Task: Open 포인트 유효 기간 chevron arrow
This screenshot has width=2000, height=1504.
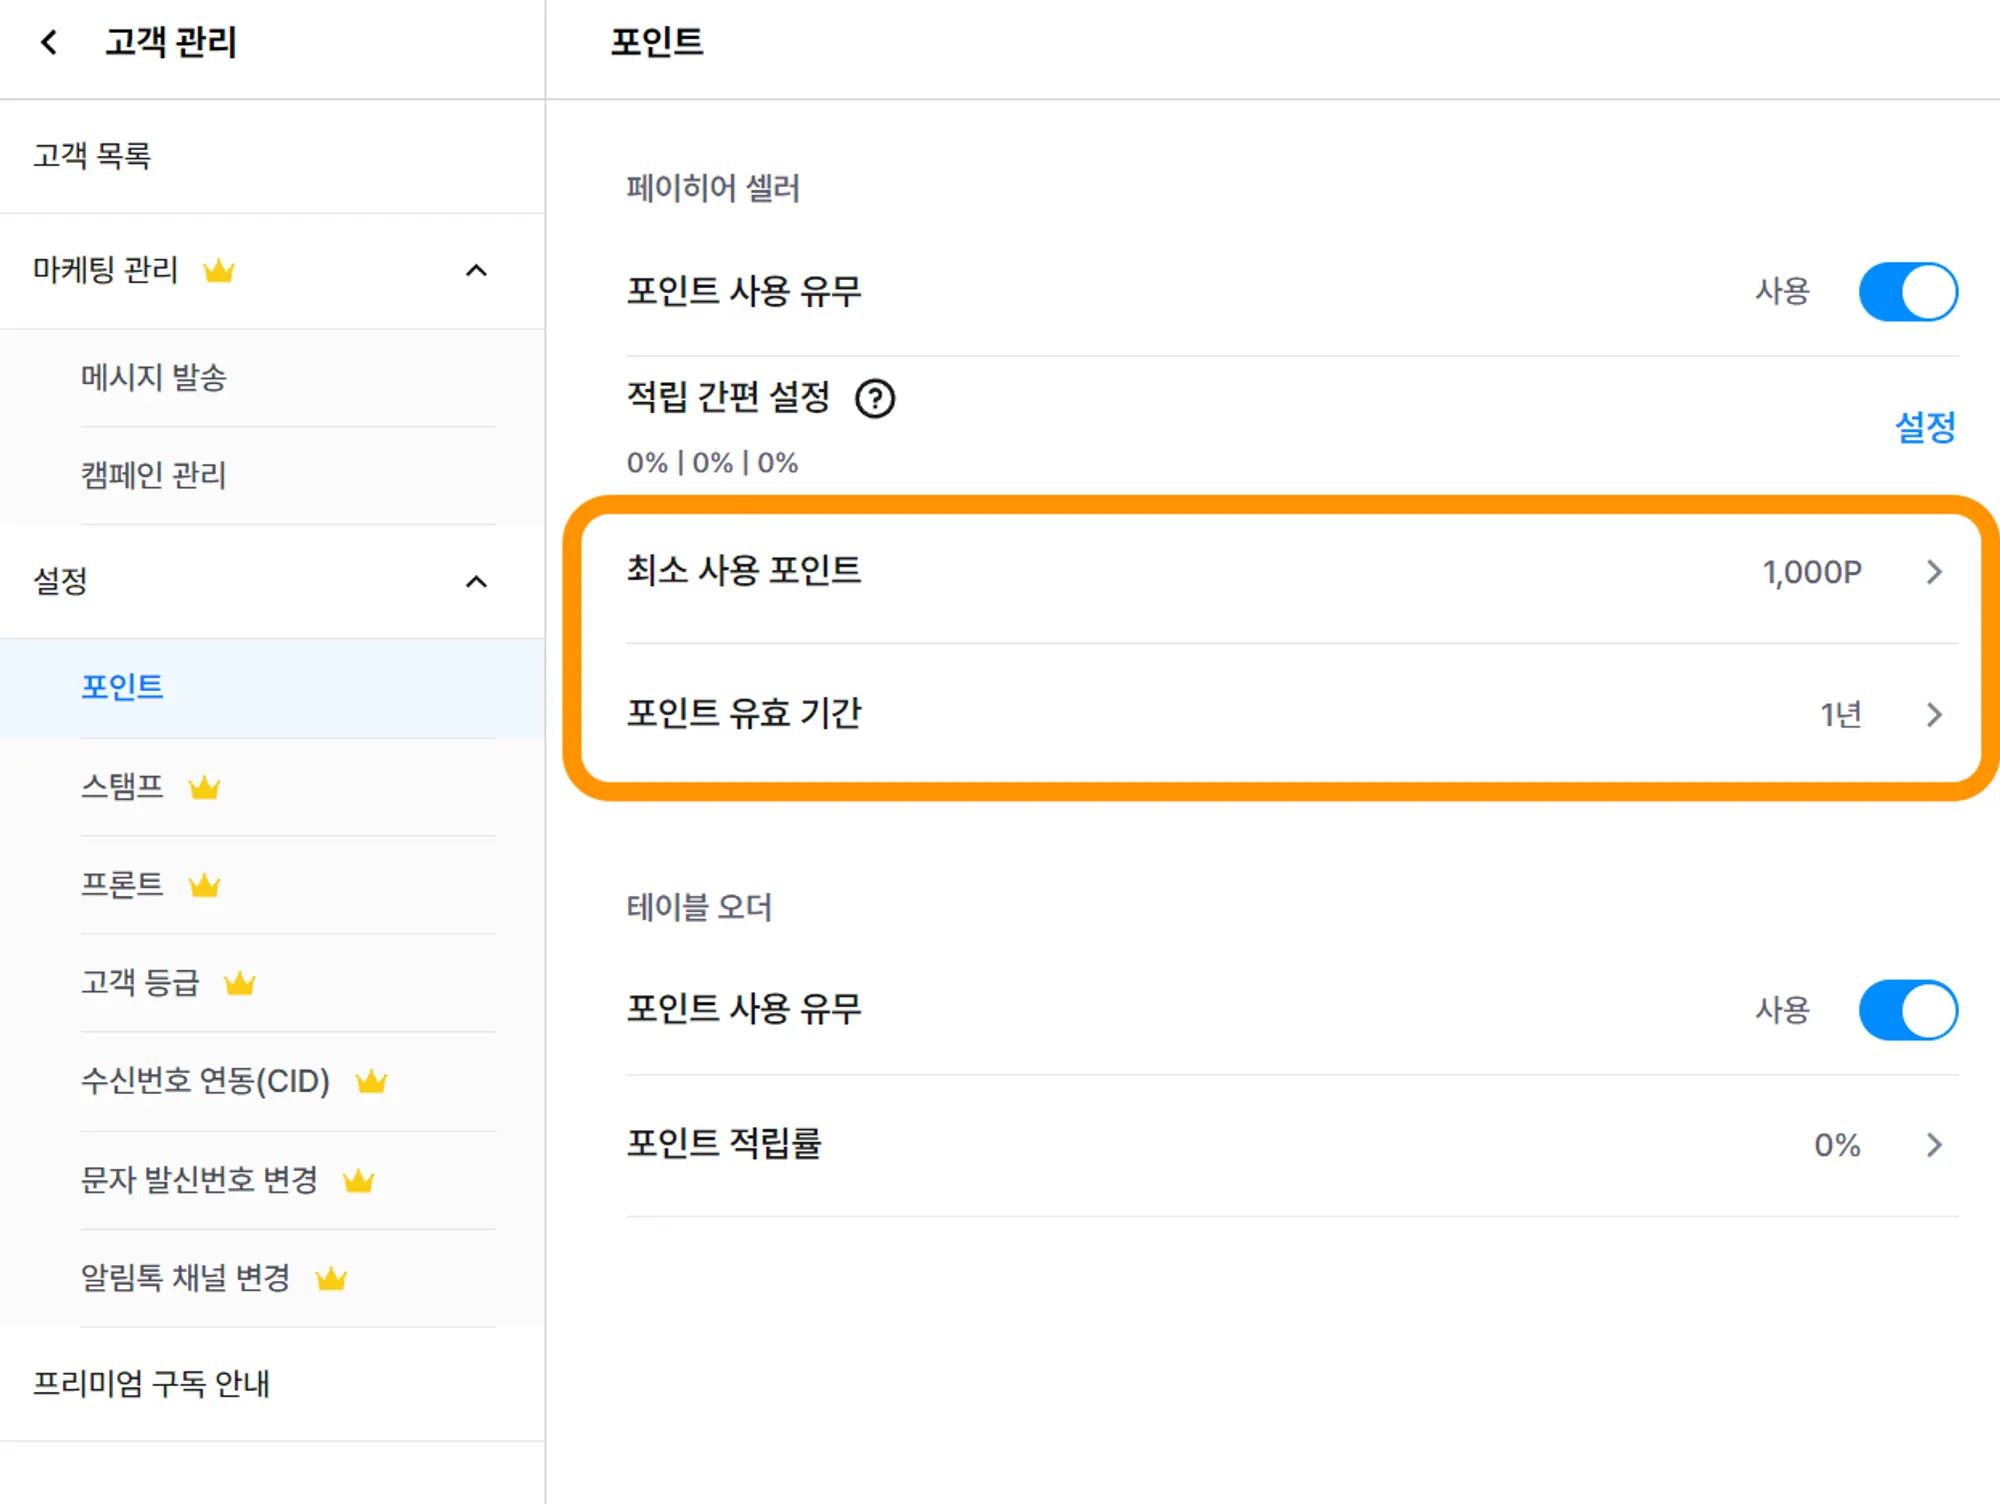Action: pyautogui.click(x=1934, y=715)
